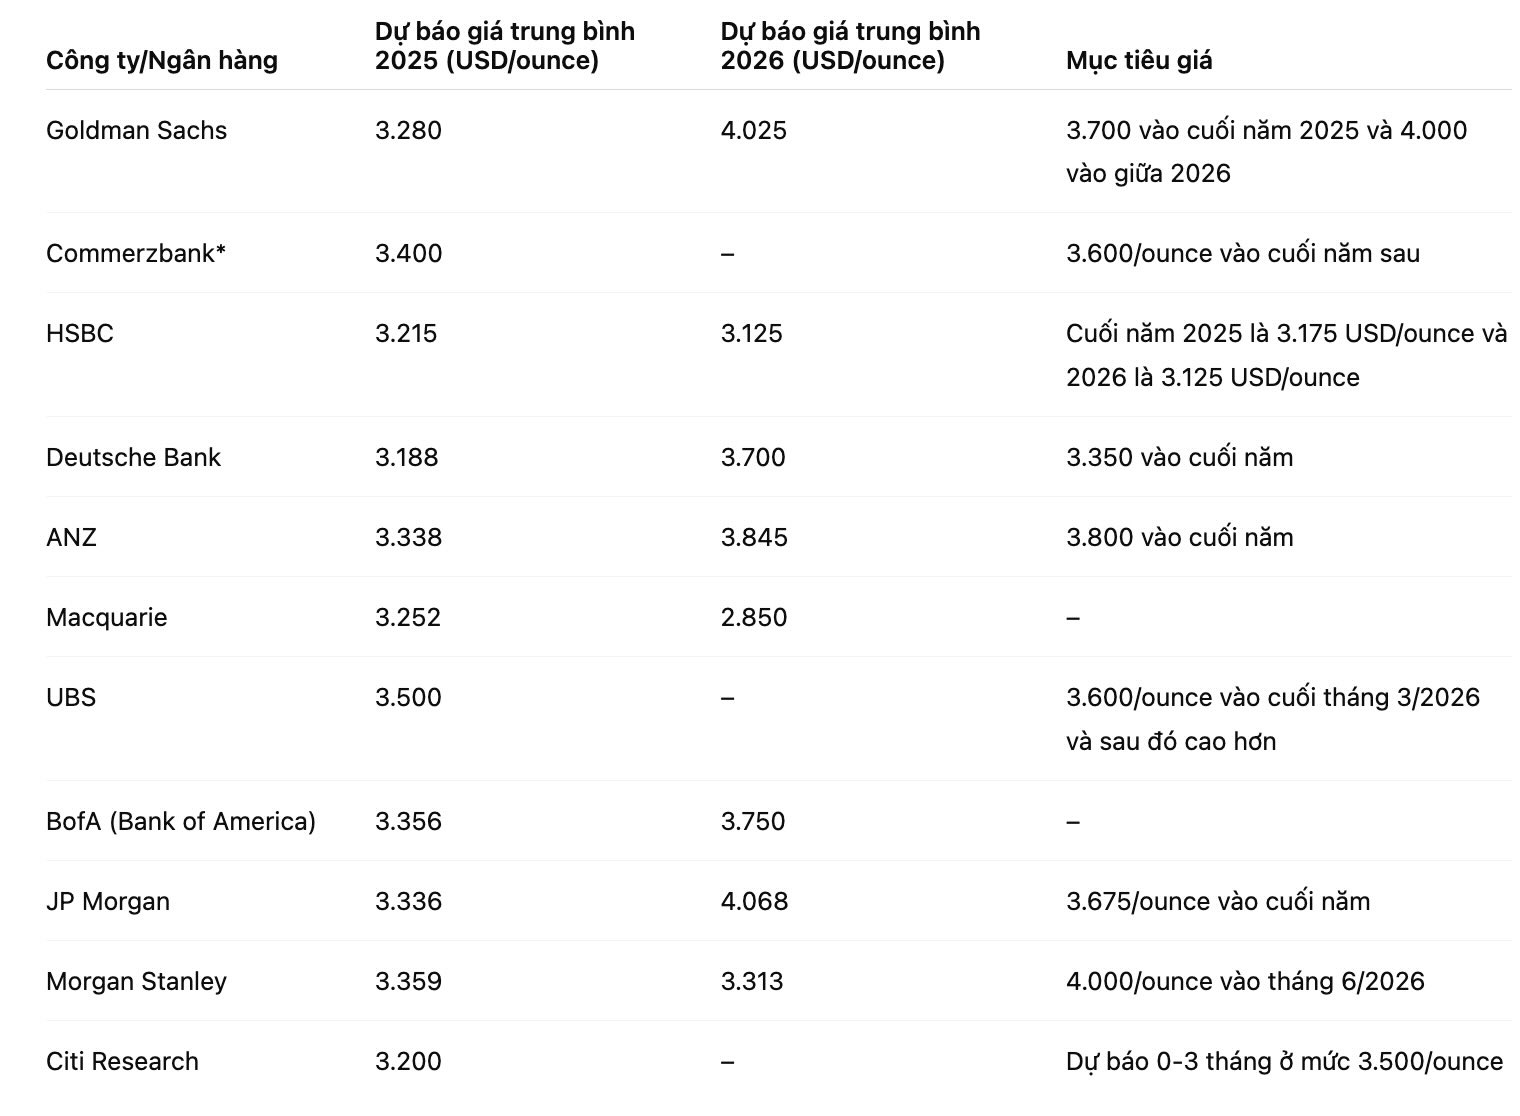Screen dimensions: 1520x1116
Task: Click the ANZ row label
Action: tap(71, 537)
